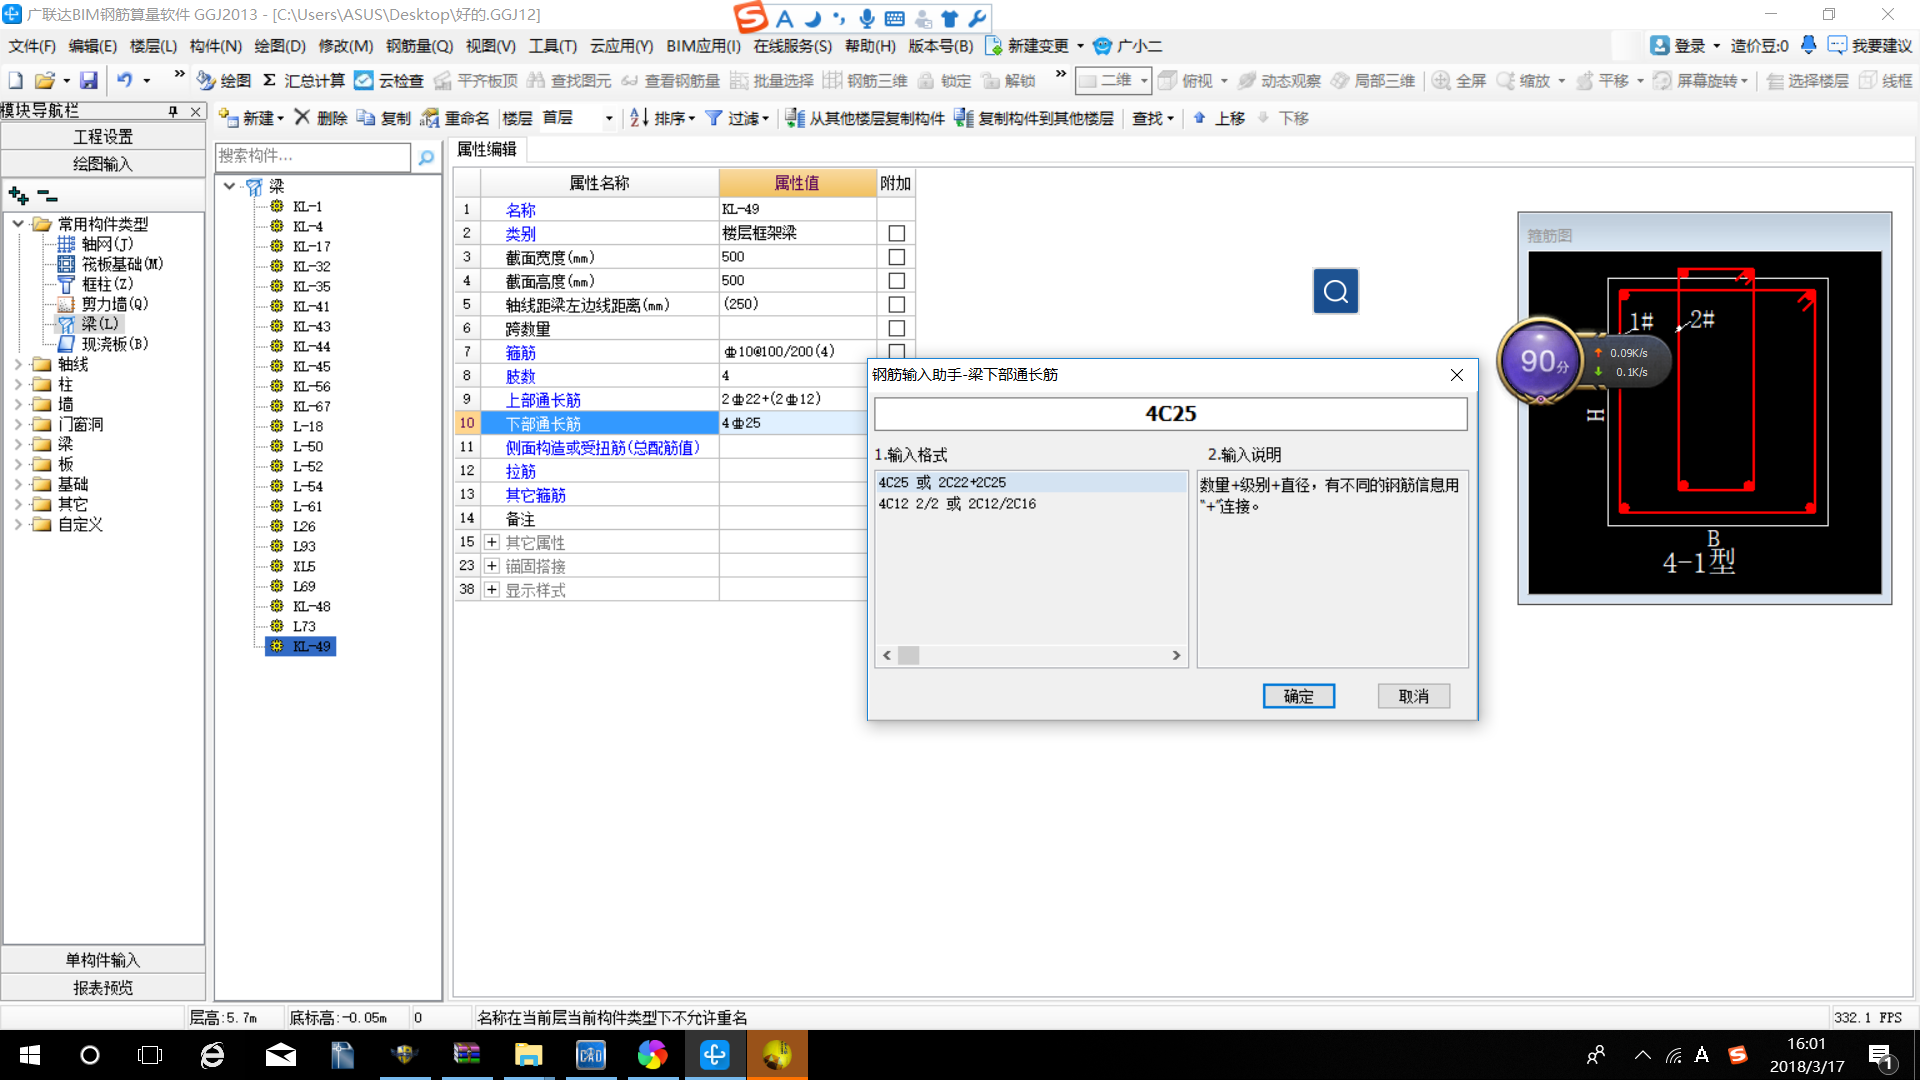Open File Explorer on taskbar

tap(528, 1055)
